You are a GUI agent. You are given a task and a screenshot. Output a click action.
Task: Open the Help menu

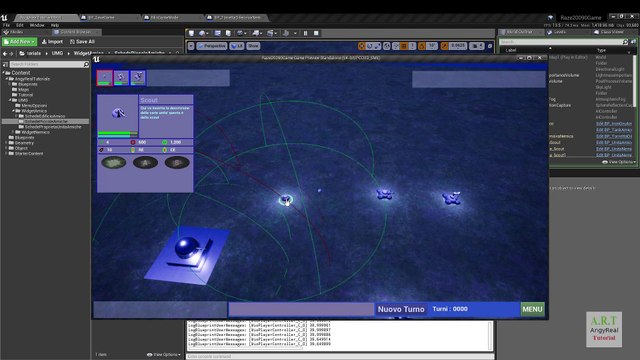55,25
